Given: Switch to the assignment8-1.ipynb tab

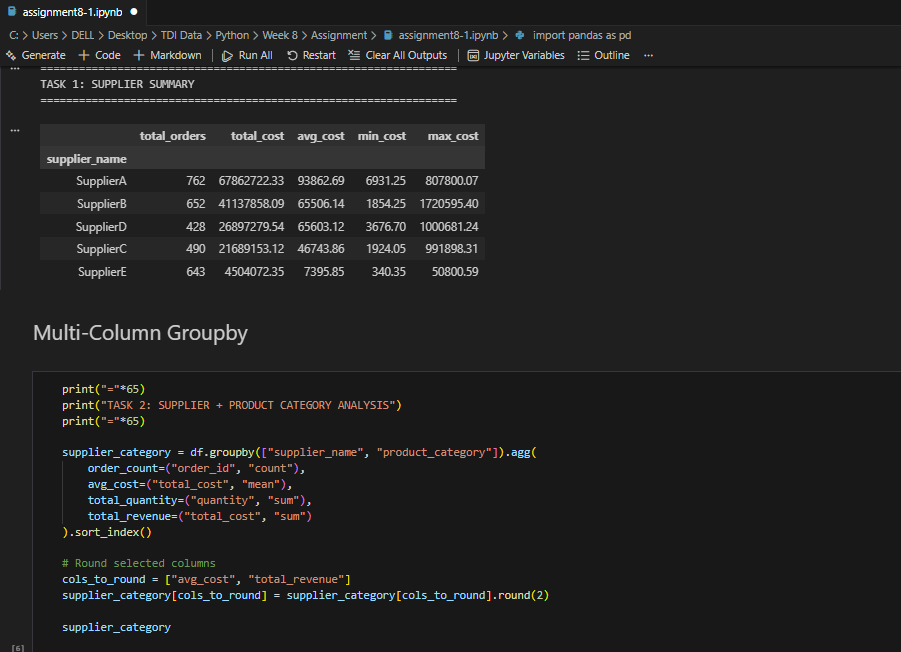Looking at the screenshot, I should click(72, 12).
